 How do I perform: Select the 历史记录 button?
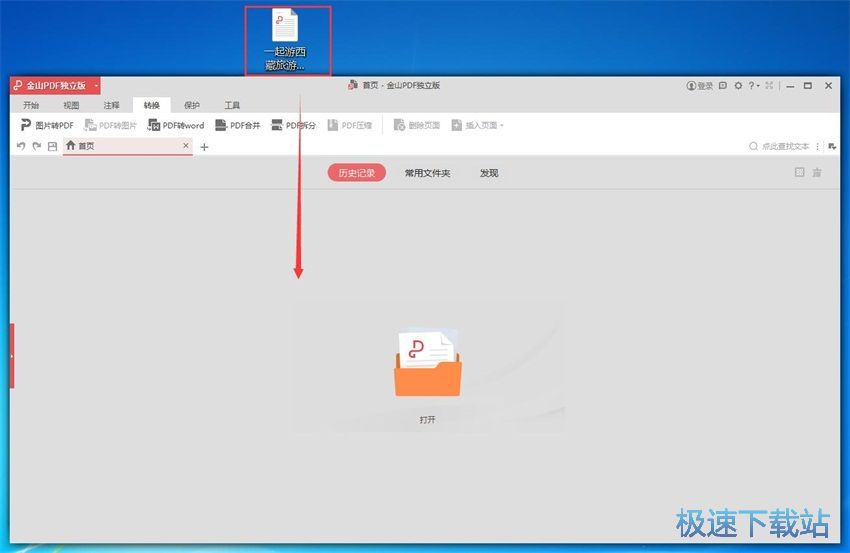pyautogui.click(x=357, y=173)
